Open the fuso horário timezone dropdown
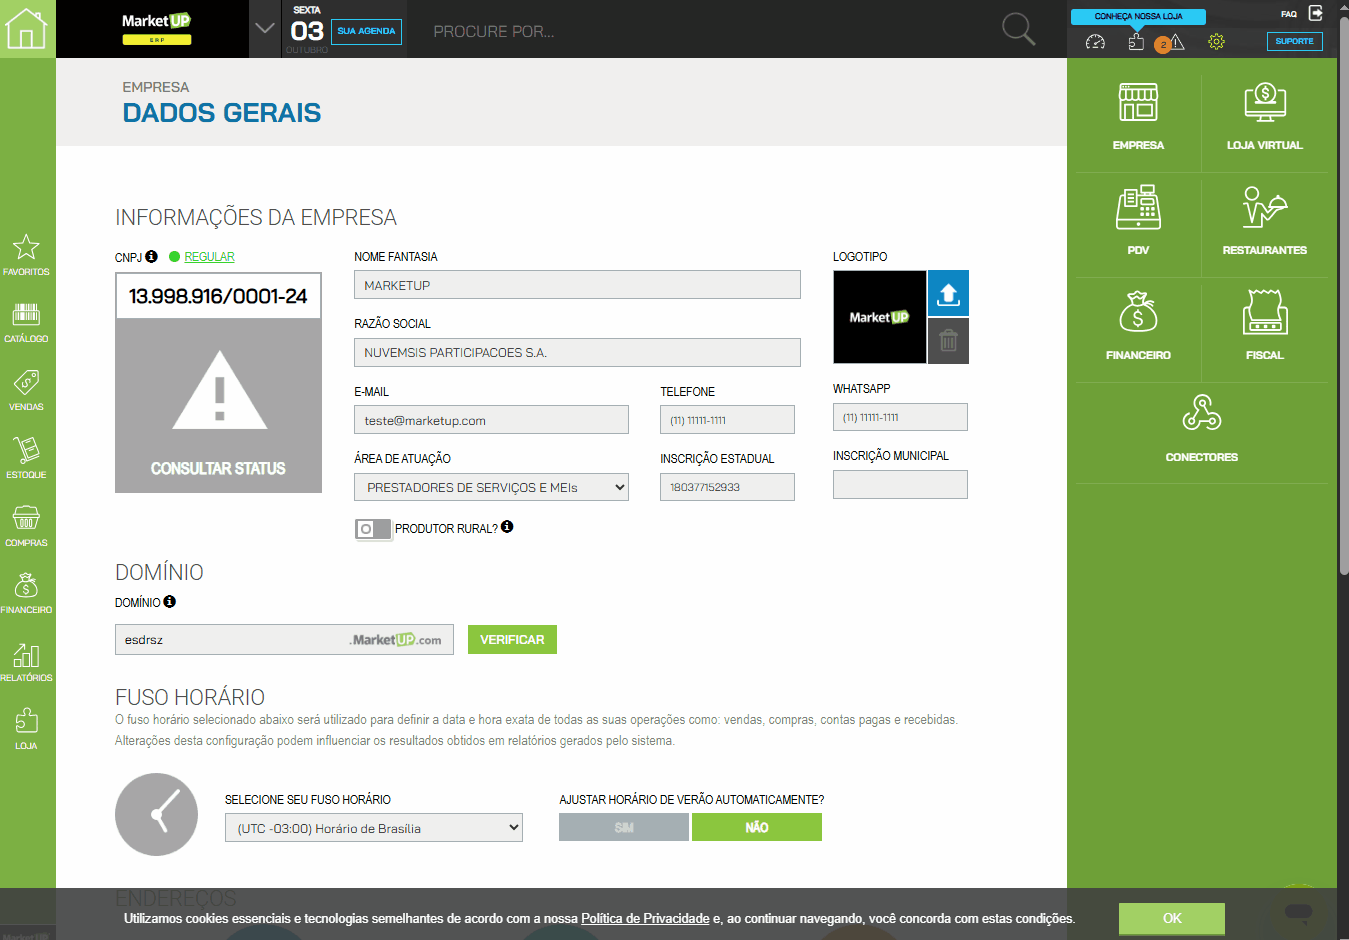Screen dimensions: 1349x940 coord(373,828)
